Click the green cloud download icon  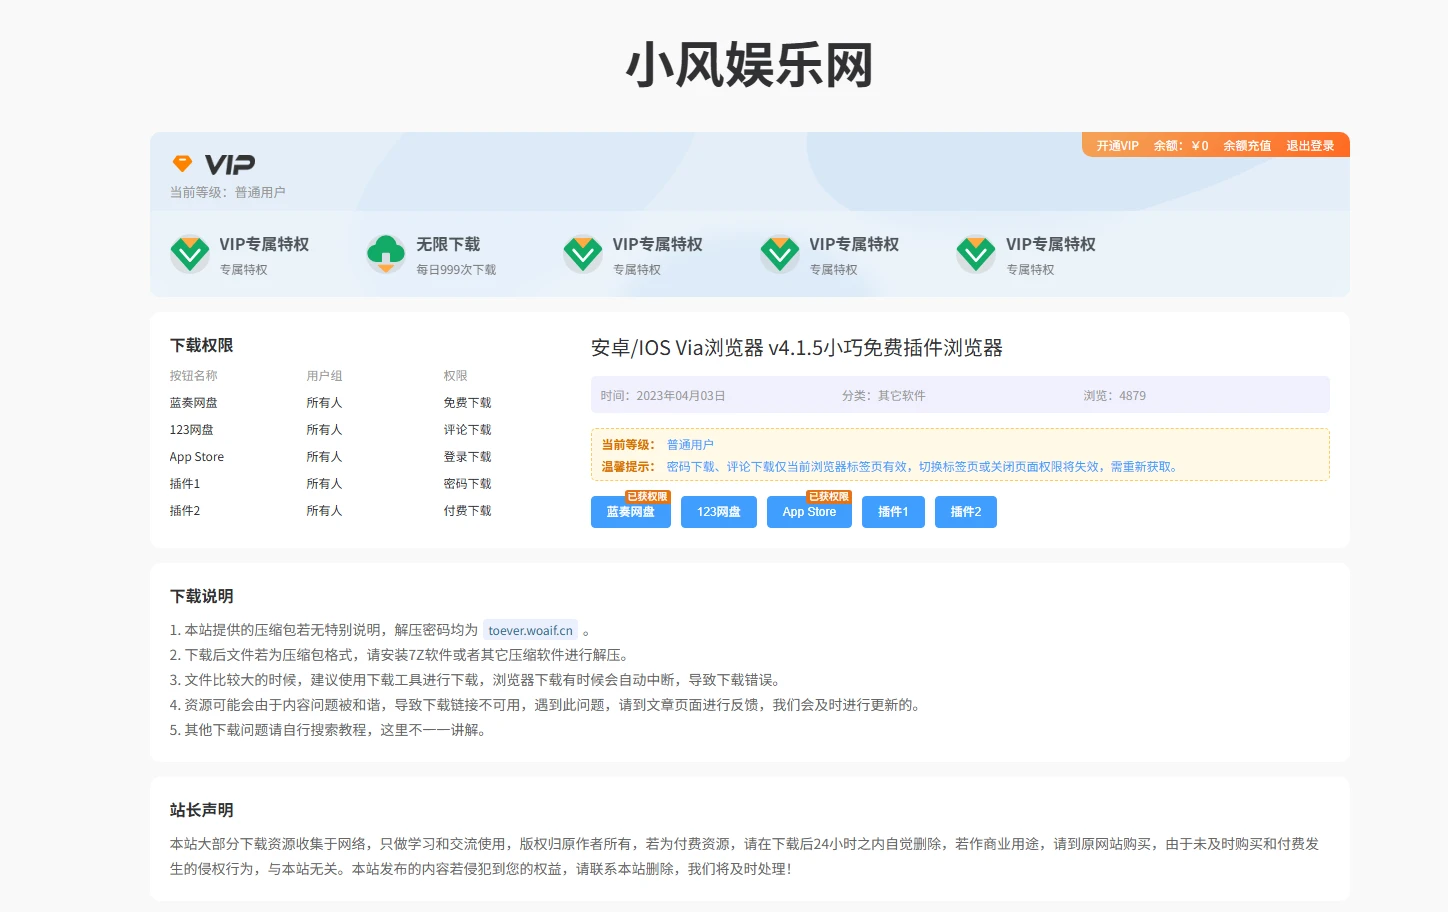(386, 254)
